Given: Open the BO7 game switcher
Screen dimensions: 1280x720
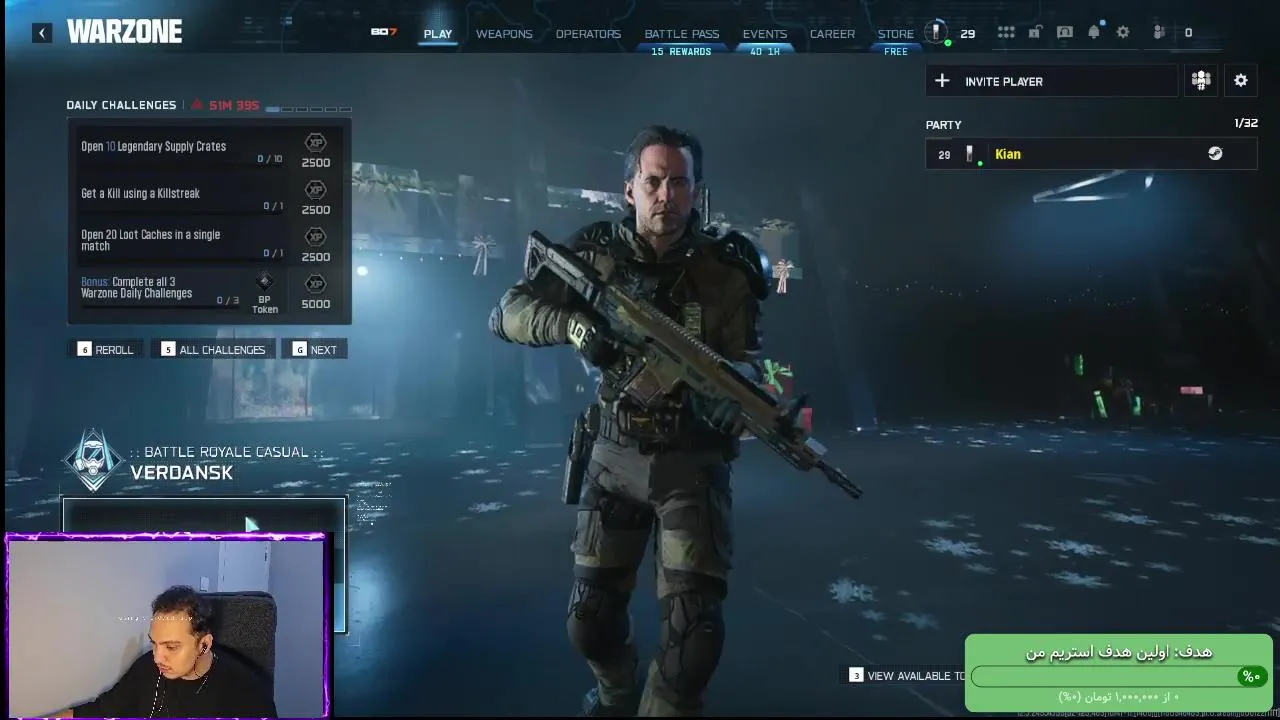Looking at the screenshot, I should click(x=384, y=32).
